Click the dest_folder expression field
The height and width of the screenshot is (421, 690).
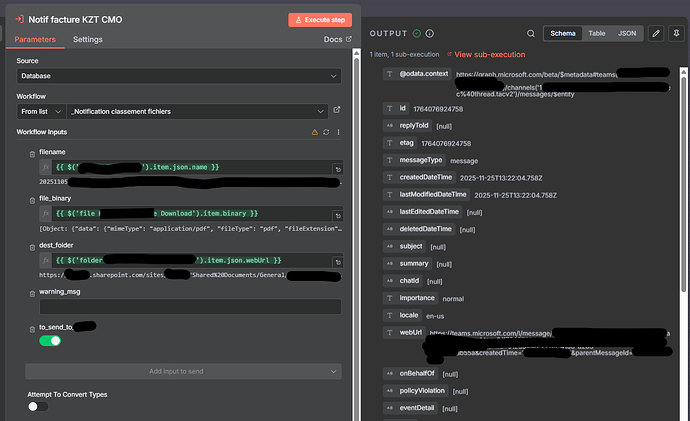click(192, 260)
